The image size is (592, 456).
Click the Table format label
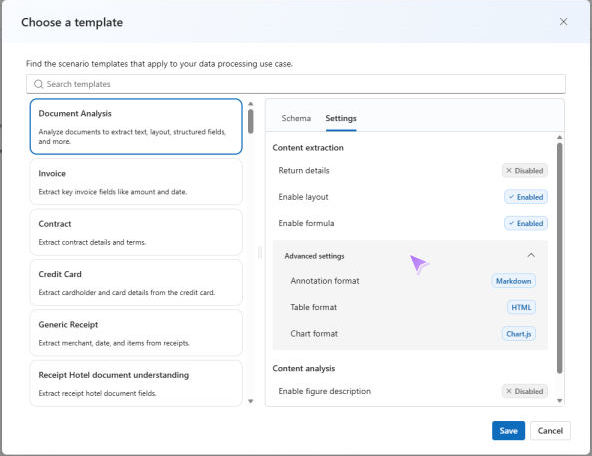[313, 308]
